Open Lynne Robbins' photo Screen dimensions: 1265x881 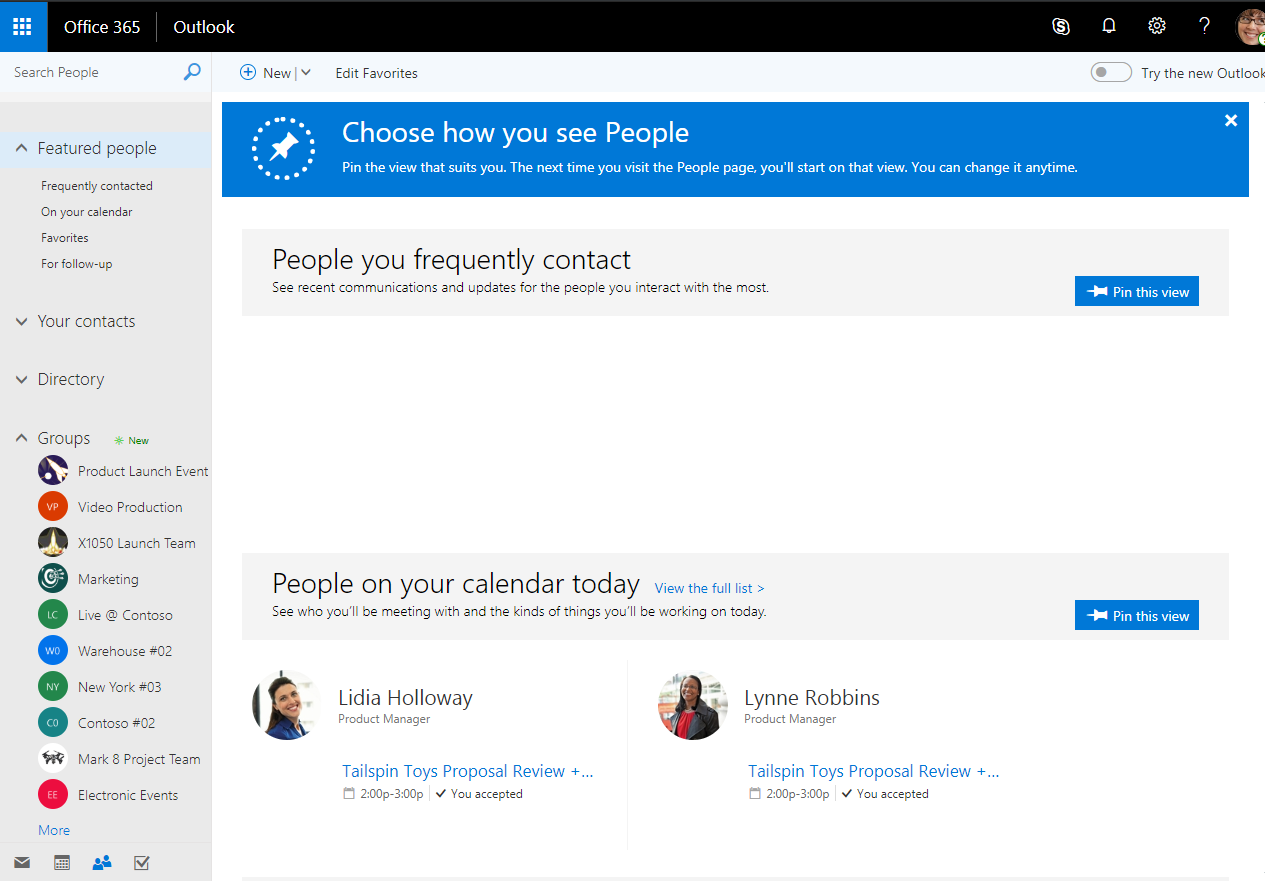click(692, 705)
